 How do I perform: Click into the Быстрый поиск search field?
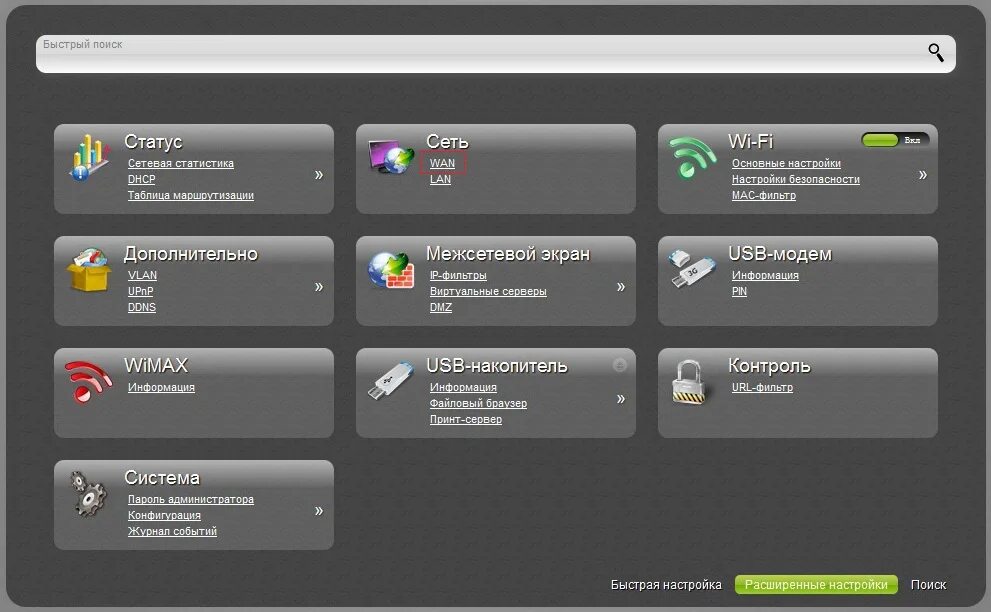[x=496, y=54]
